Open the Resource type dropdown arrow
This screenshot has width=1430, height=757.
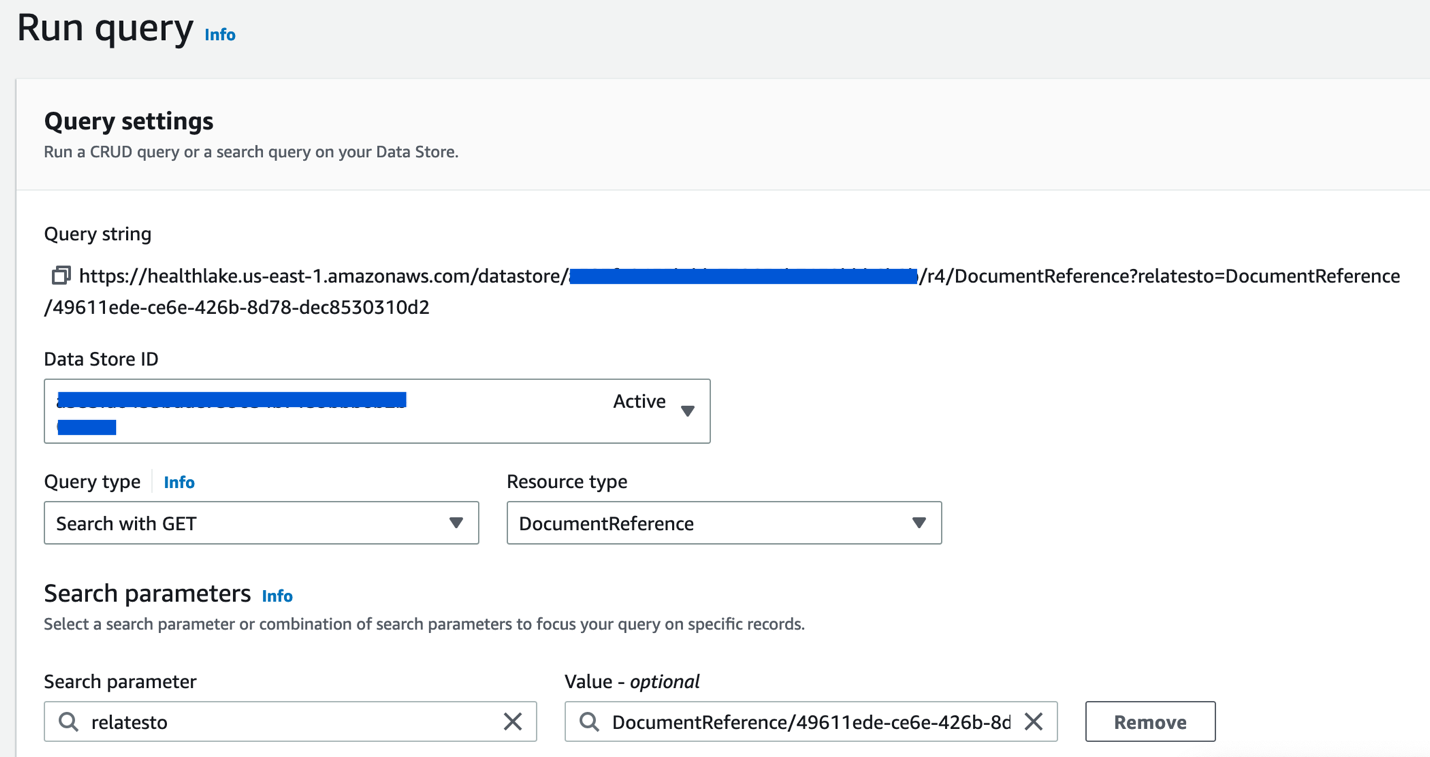(x=919, y=523)
